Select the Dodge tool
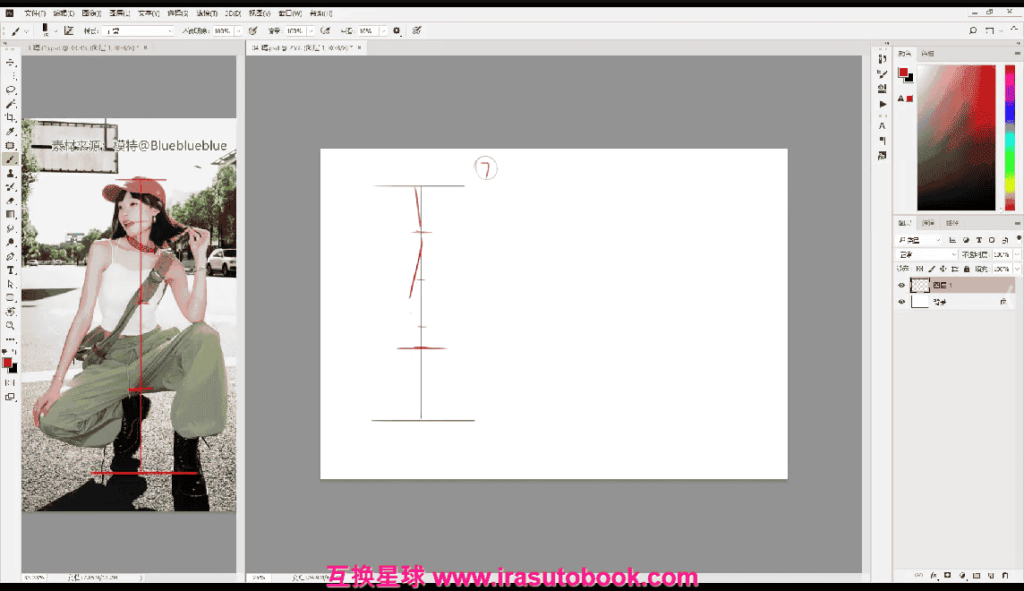Screen dimensions: 1024x591 click(x=10, y=242)
